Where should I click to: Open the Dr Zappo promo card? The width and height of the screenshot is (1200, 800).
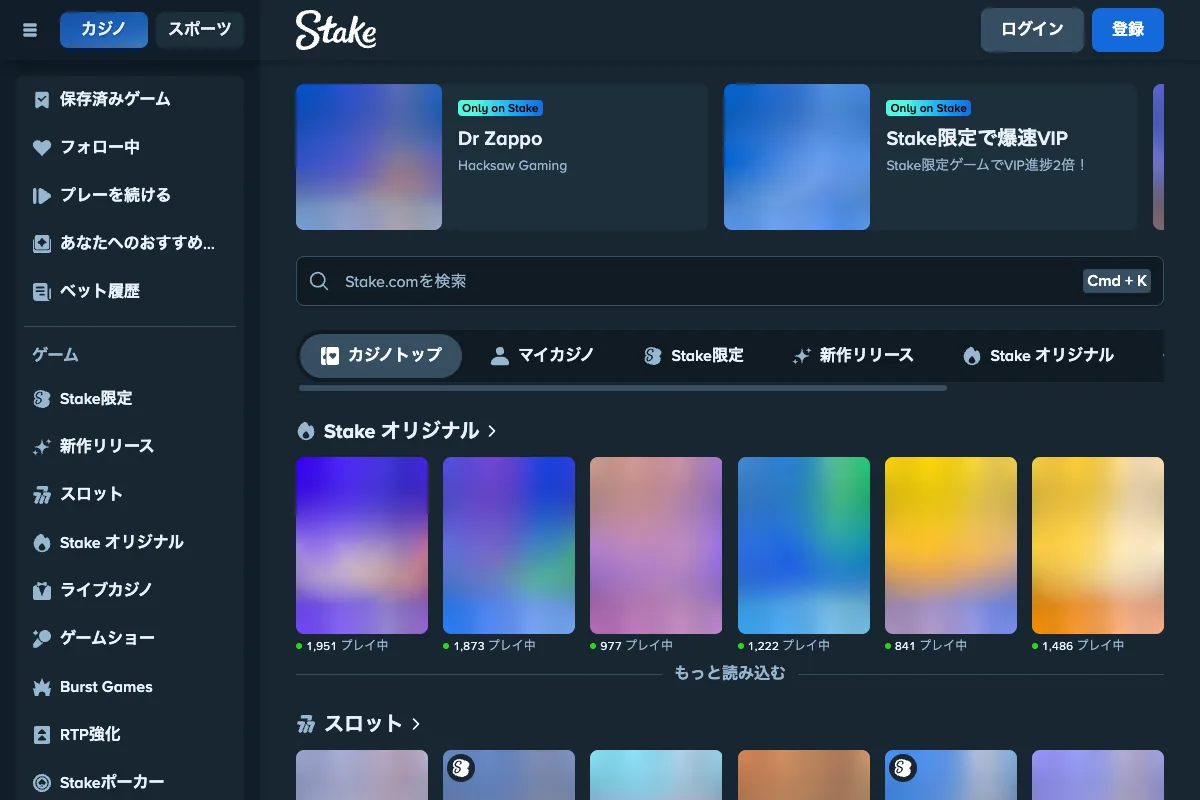click(x=502, y=157)
